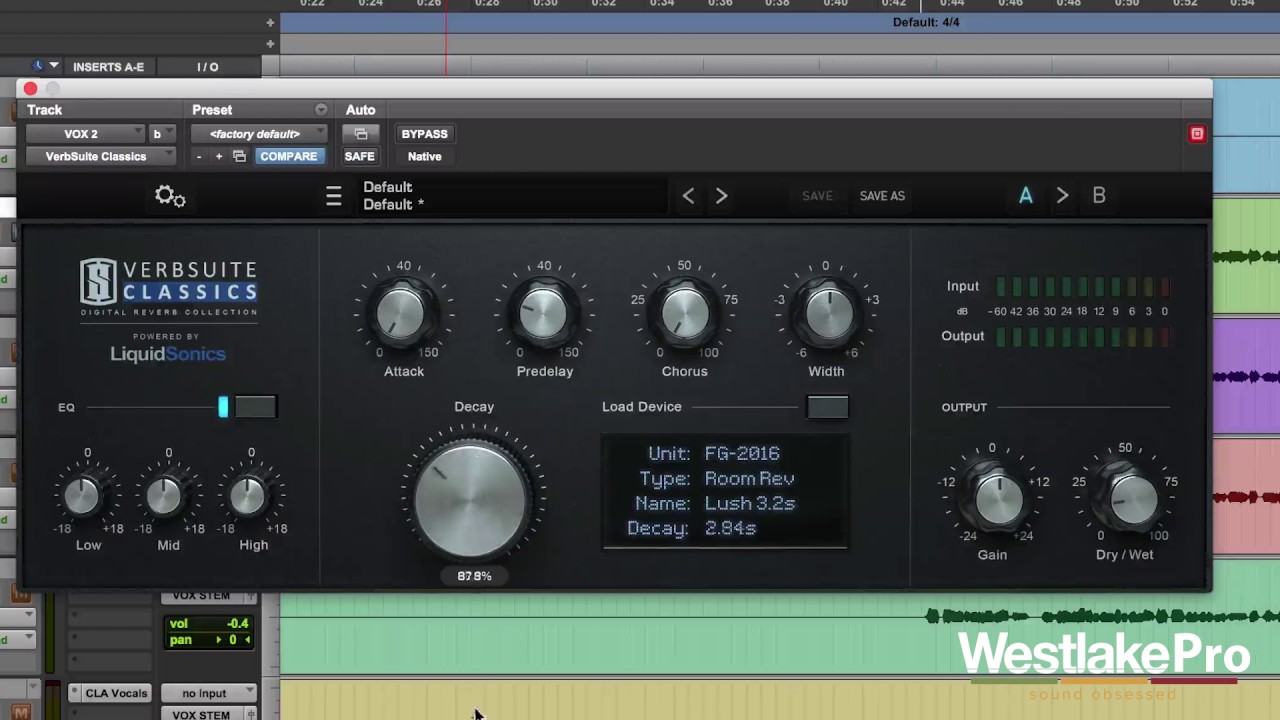Open the preset browser hamburger menu
Viewport: 1280px width, 720px height.
tap(334, 196)
